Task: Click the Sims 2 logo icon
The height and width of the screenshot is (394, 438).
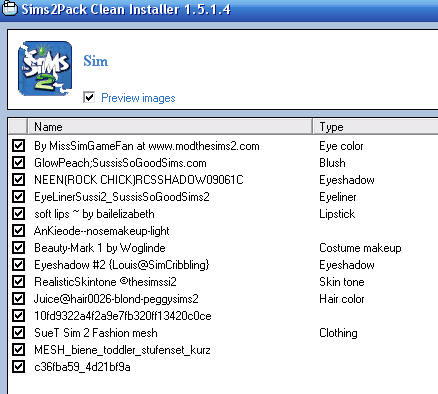Action: [45, 68]
